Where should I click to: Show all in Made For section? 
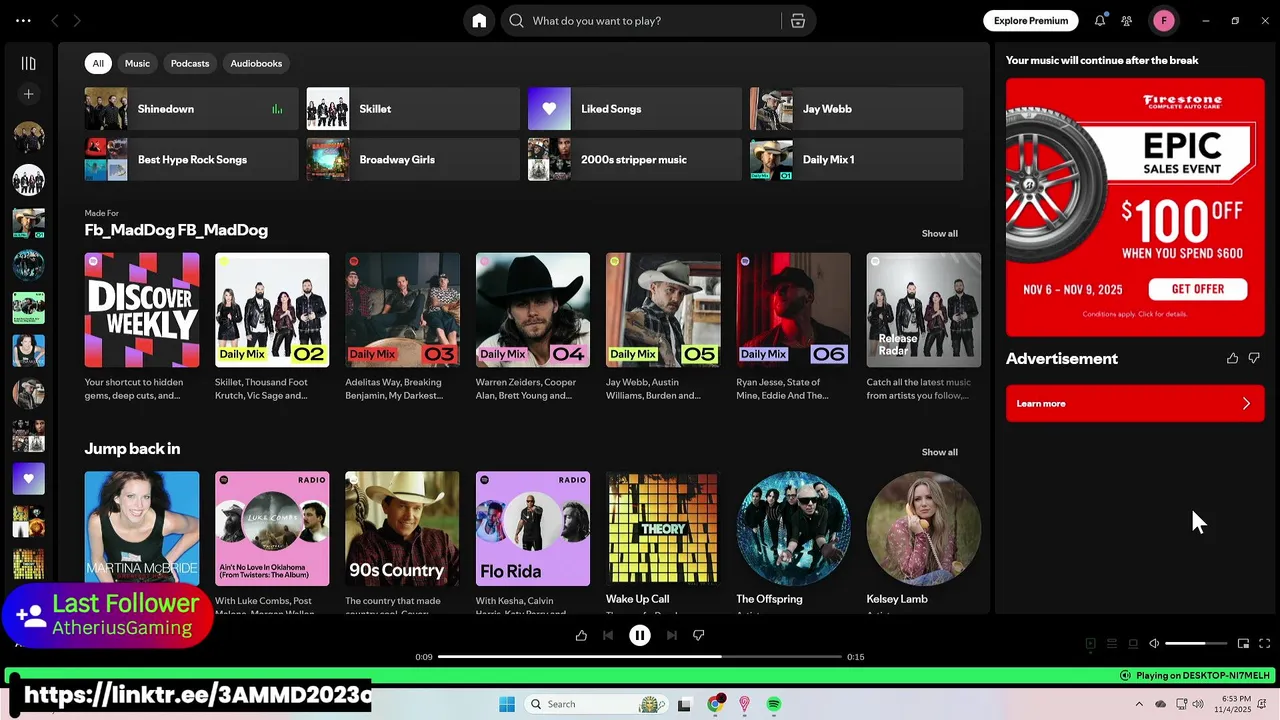pos(939,233)
